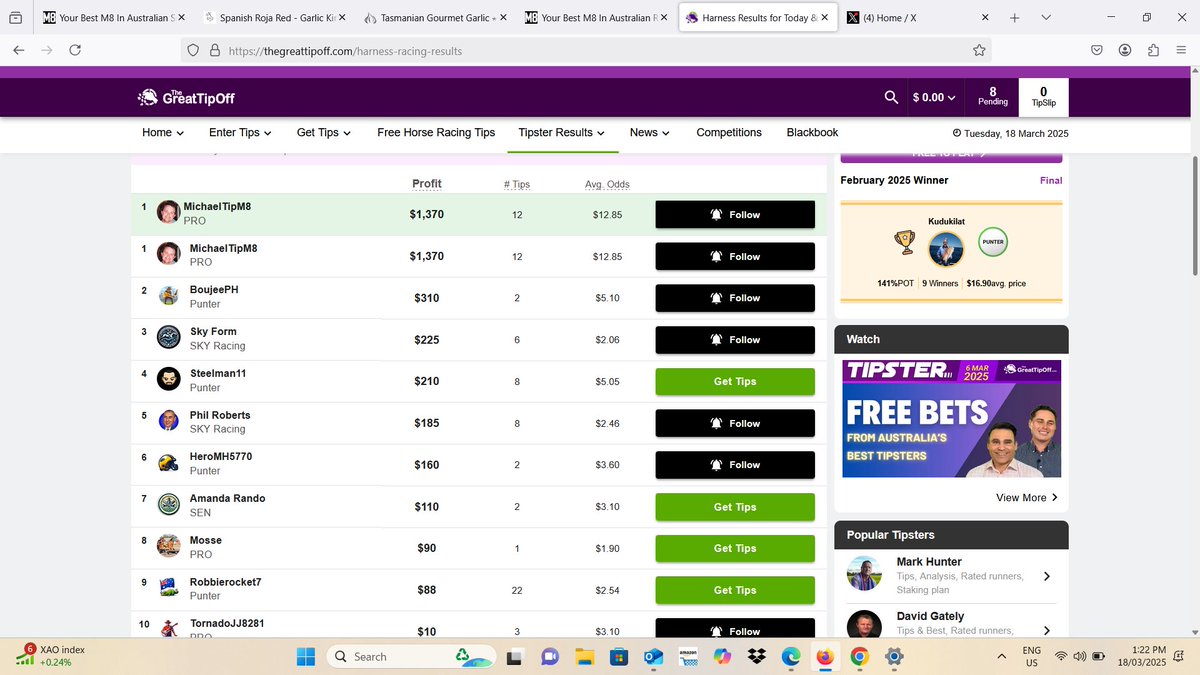The height and width of the screenshot is (675, 1200).
Task: Click Robbierocket7 avatar
Action: [x=168, y=588]
